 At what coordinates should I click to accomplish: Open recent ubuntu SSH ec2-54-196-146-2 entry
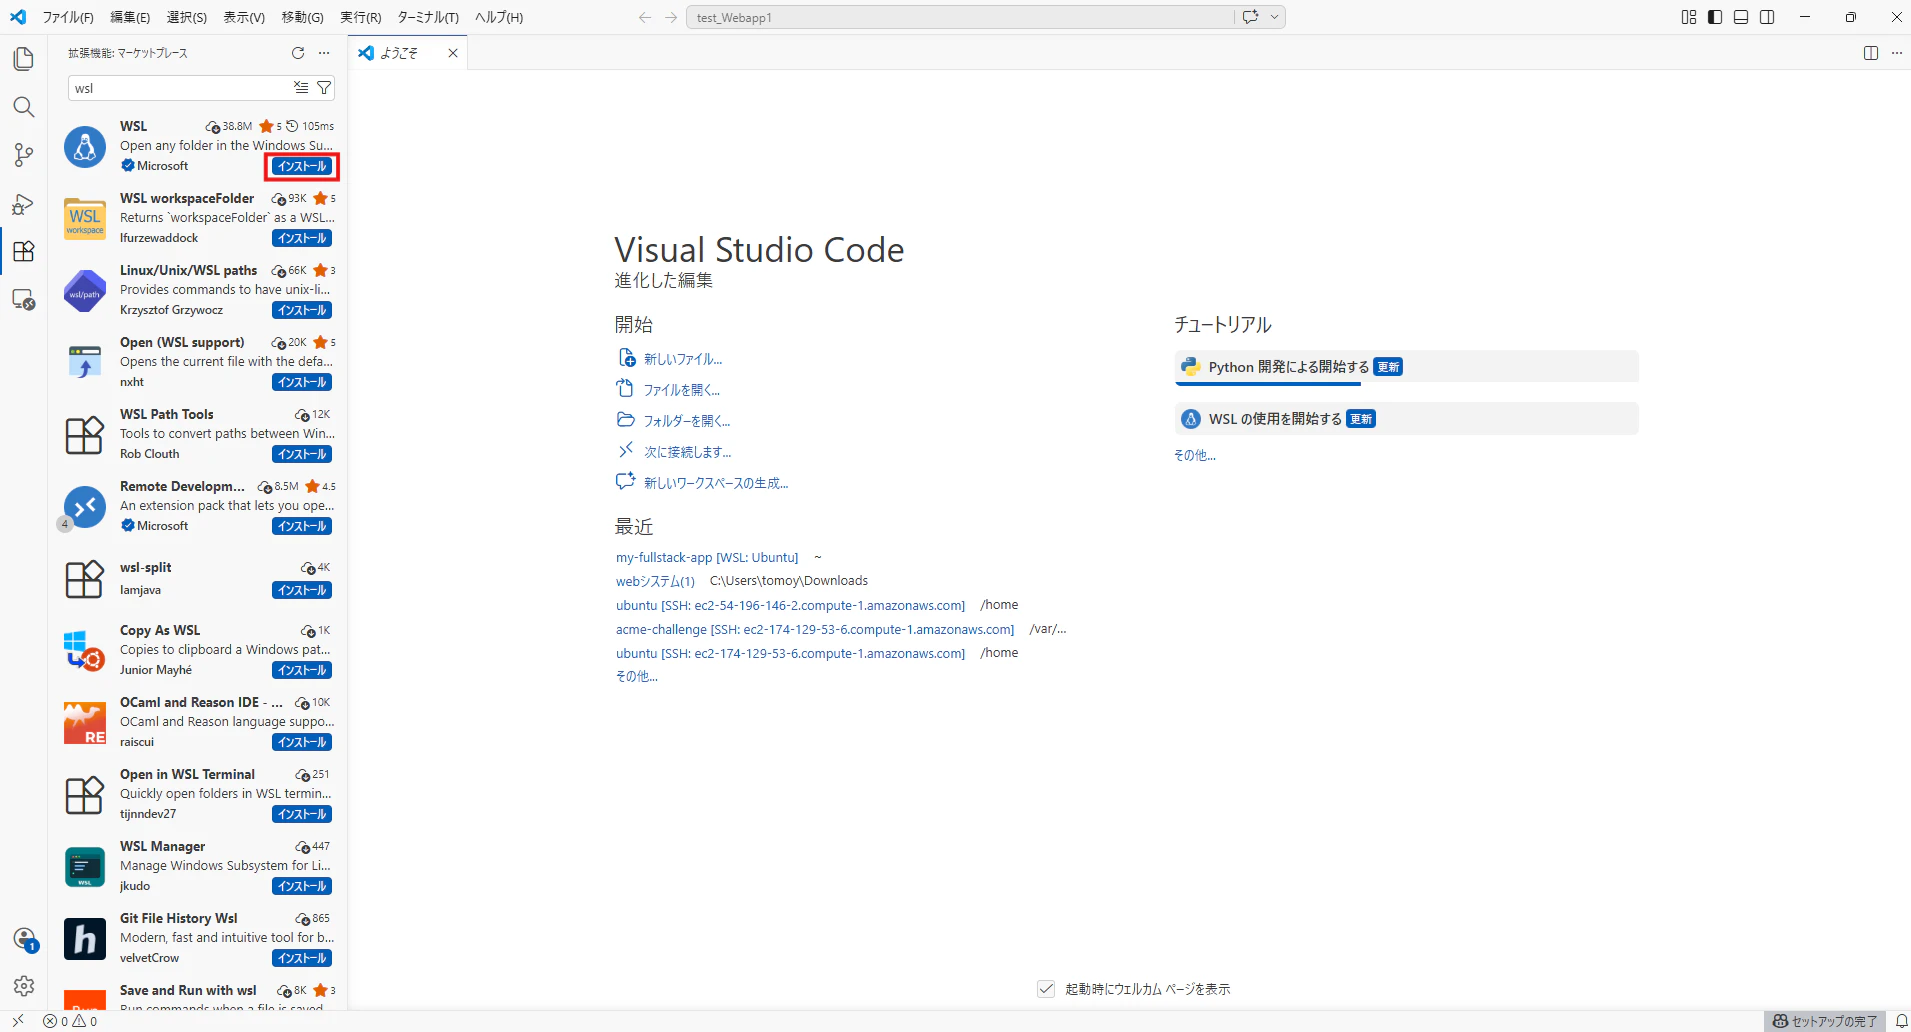point(791,606)
